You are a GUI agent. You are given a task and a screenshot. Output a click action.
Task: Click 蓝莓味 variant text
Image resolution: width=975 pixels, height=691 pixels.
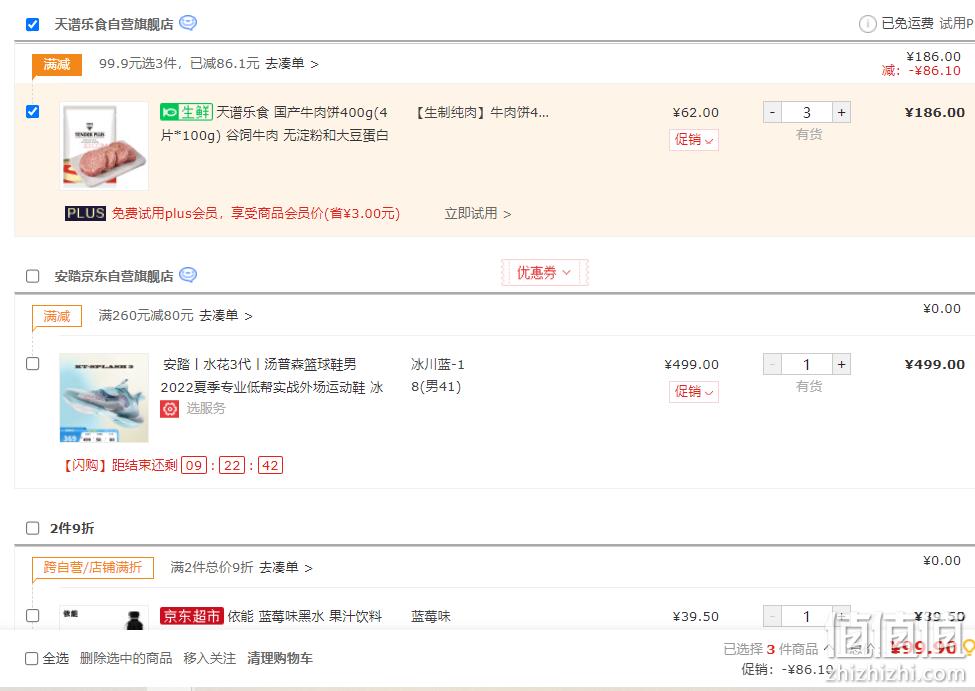point(431,616)
